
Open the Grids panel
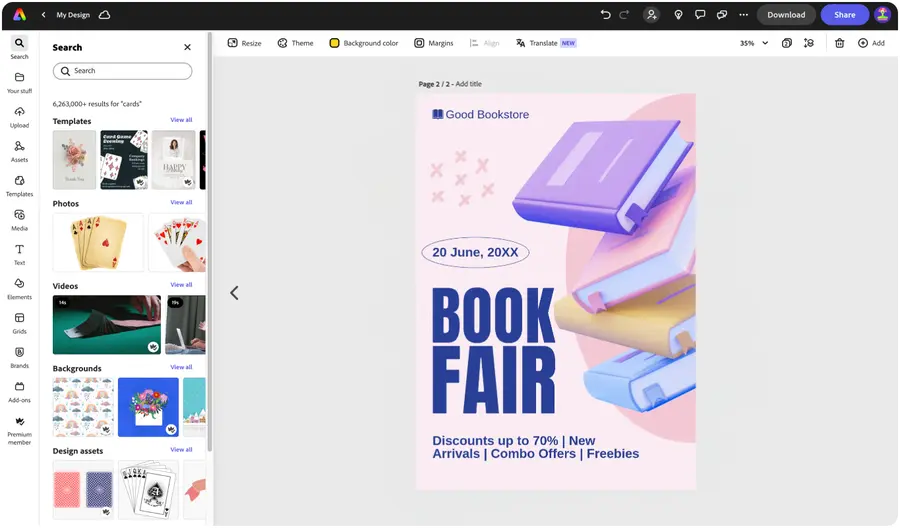point(20,323)
